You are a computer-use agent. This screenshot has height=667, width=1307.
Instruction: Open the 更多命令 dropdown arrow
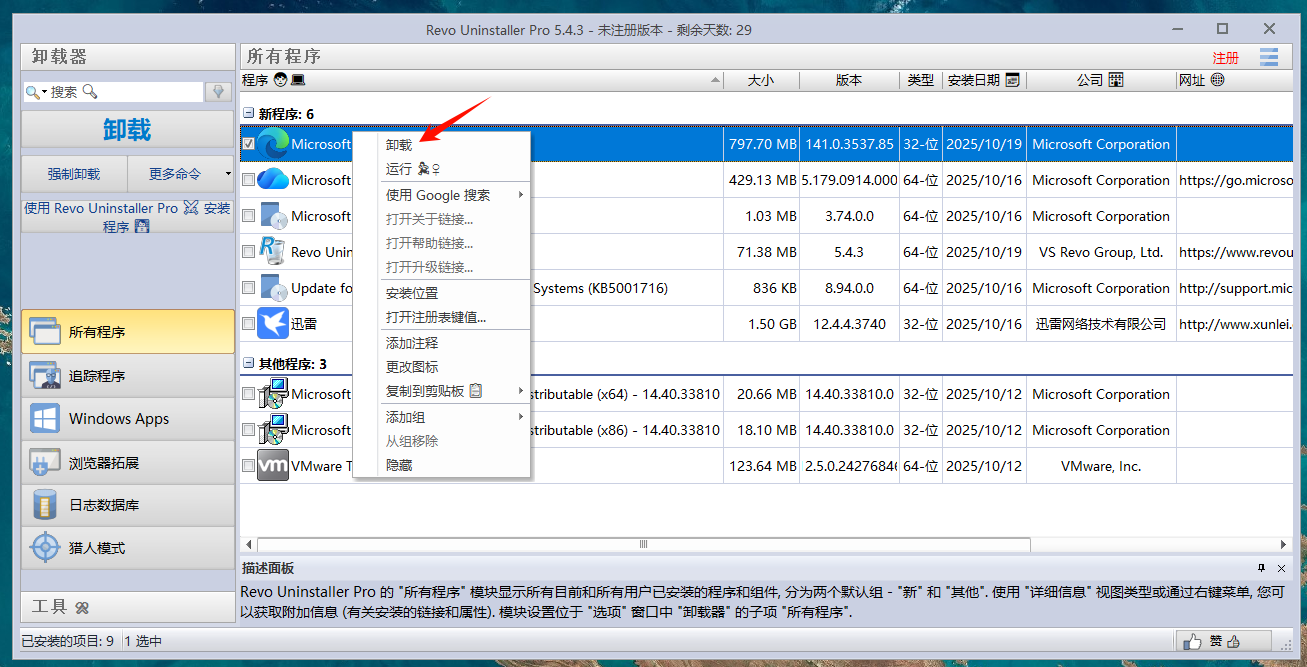(x=229, y=174)
